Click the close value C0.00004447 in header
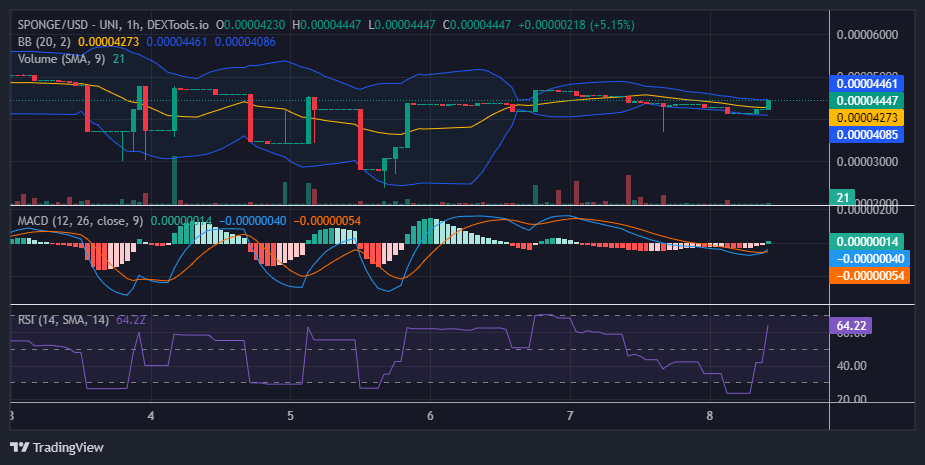The height and width of the screenshot is (465, 925). coord(477,25)
